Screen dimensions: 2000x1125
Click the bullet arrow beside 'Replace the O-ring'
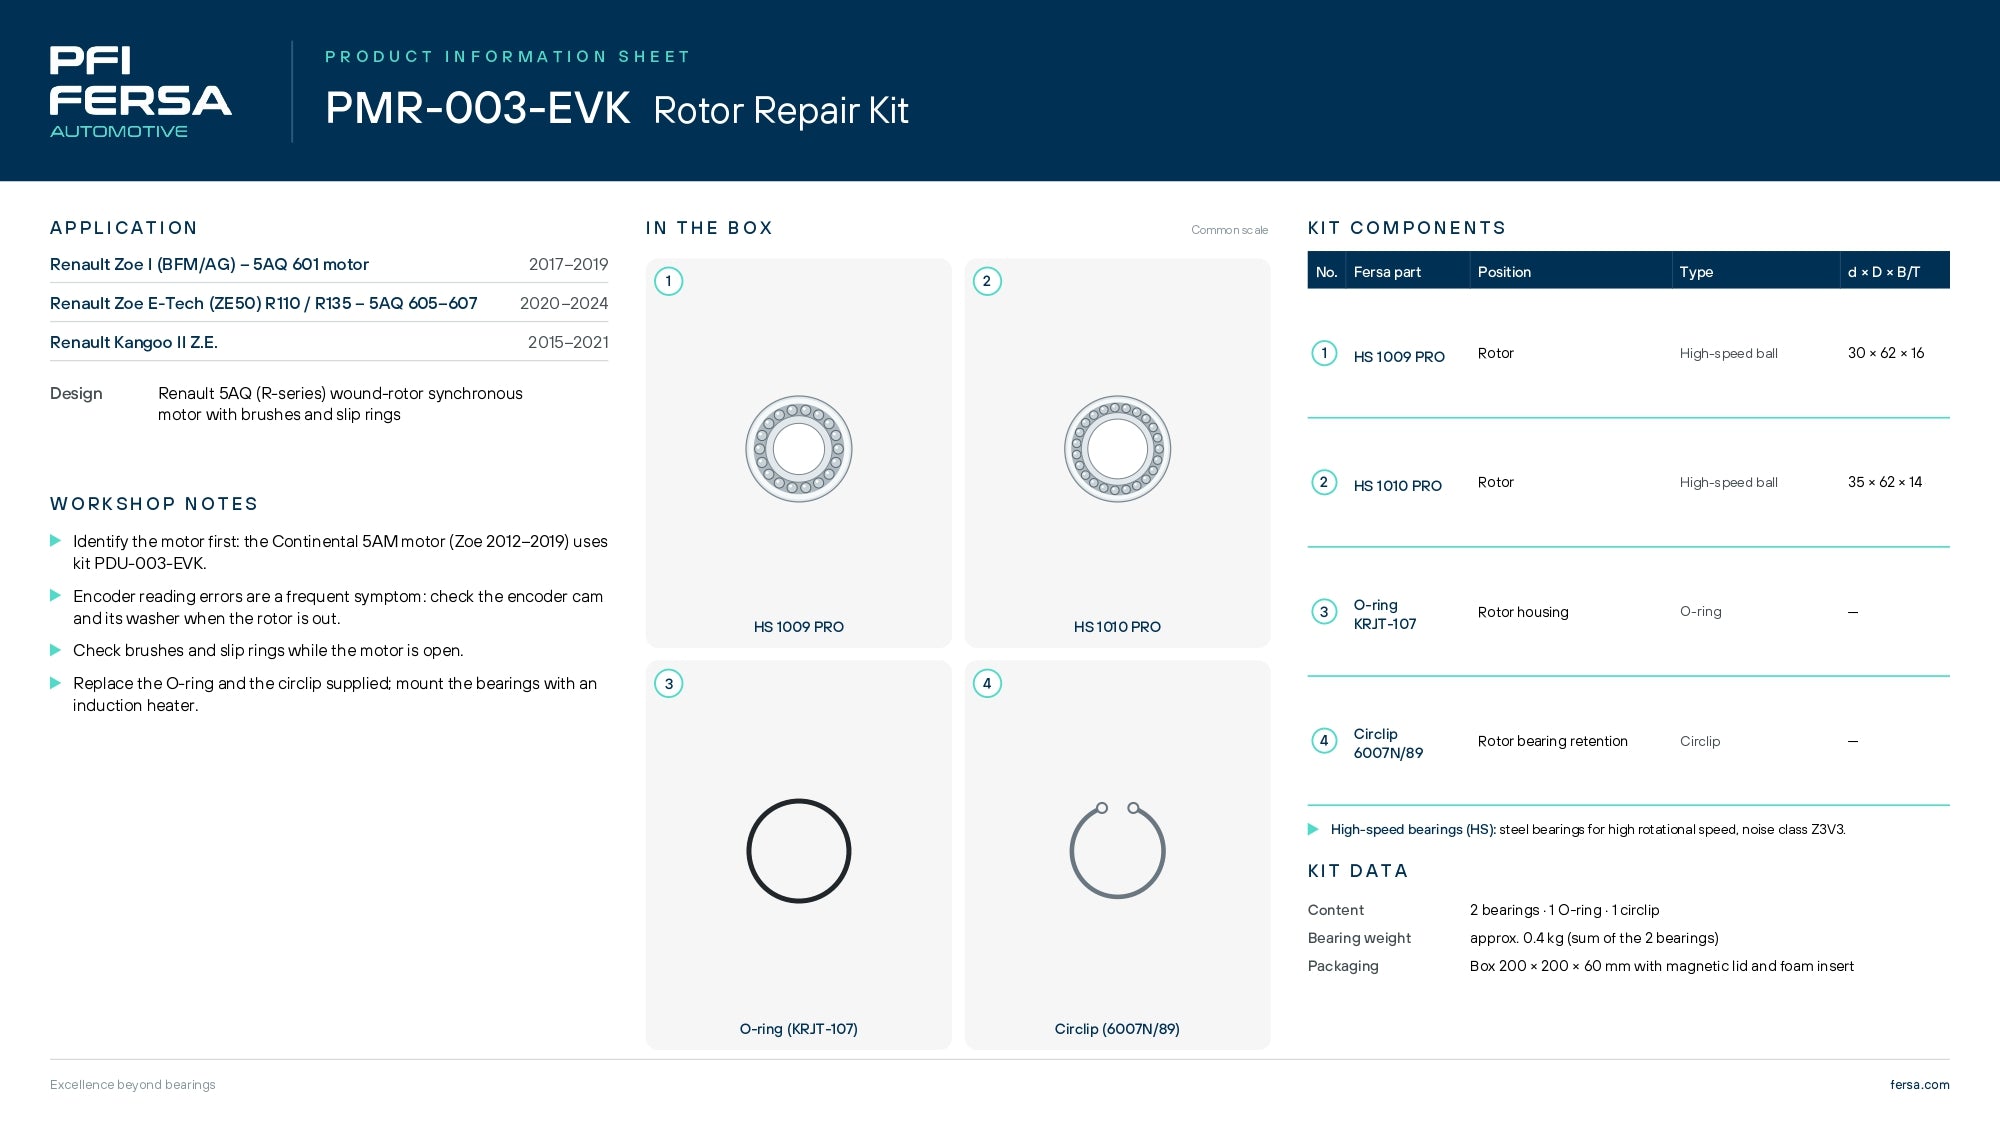click(x=56, y=683)
